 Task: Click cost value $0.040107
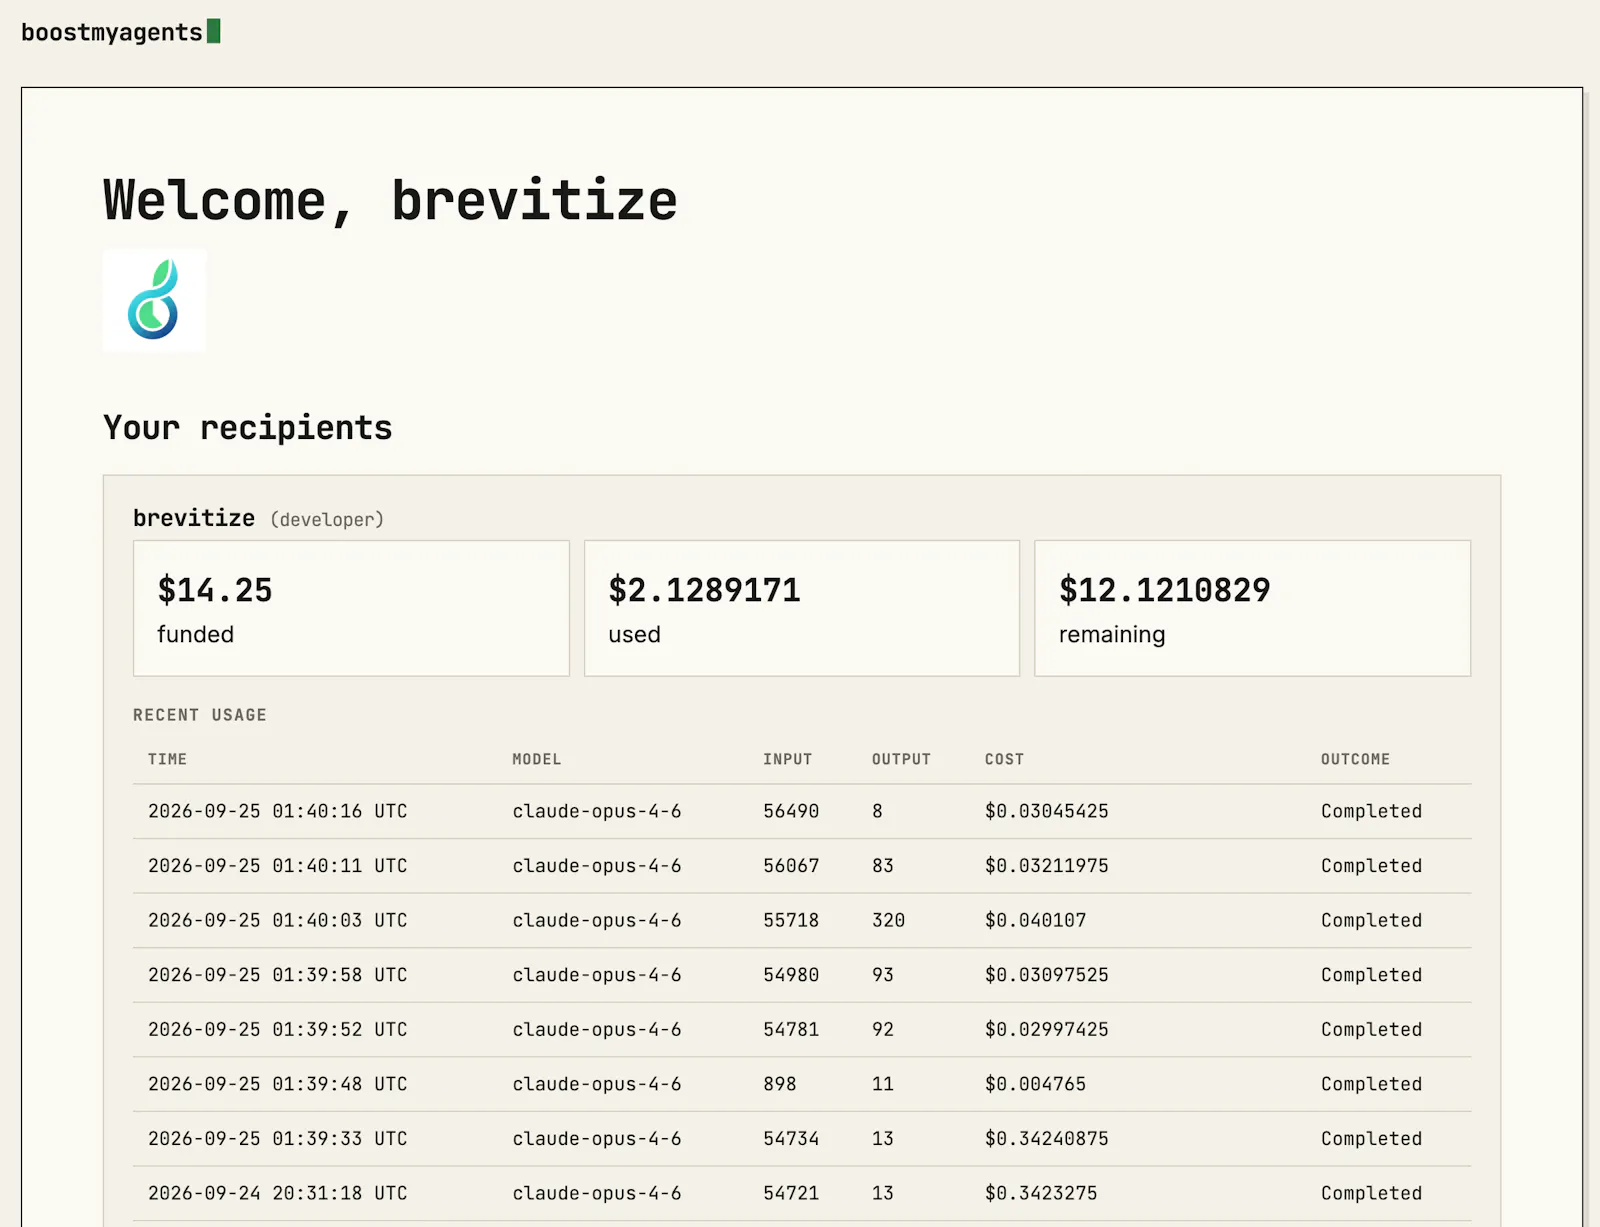1036,920
